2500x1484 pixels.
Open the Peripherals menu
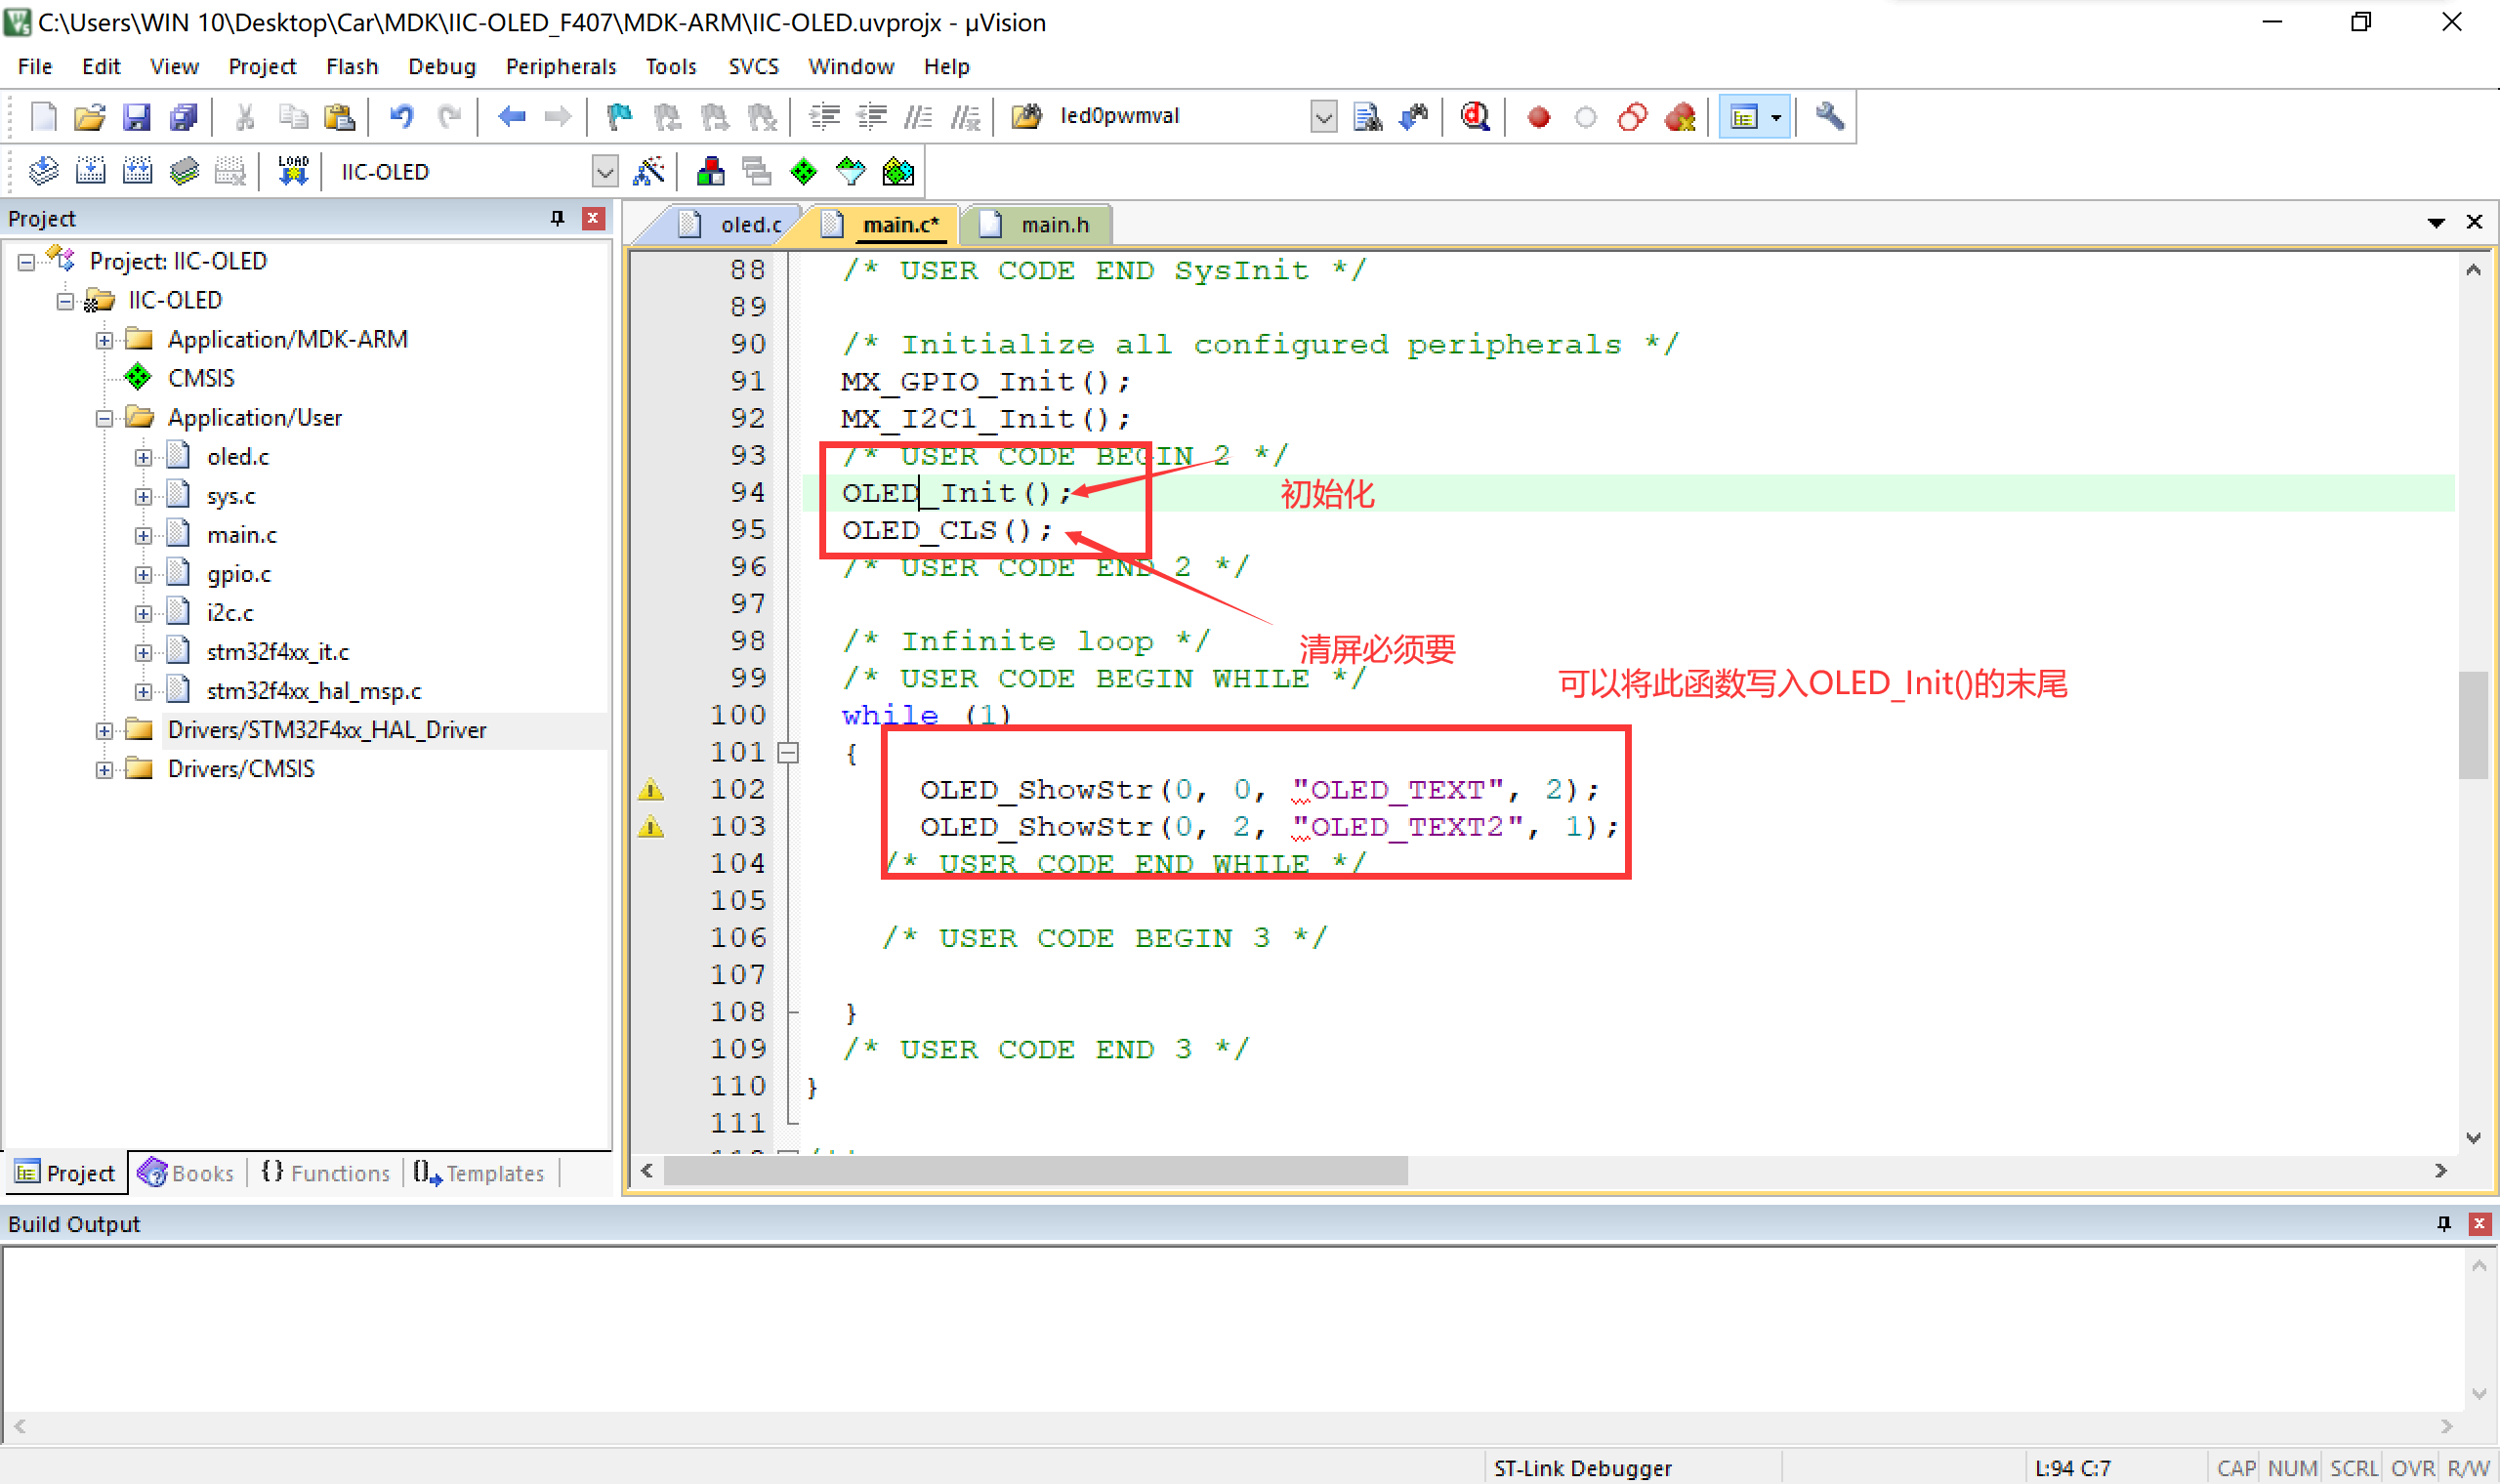561,66
